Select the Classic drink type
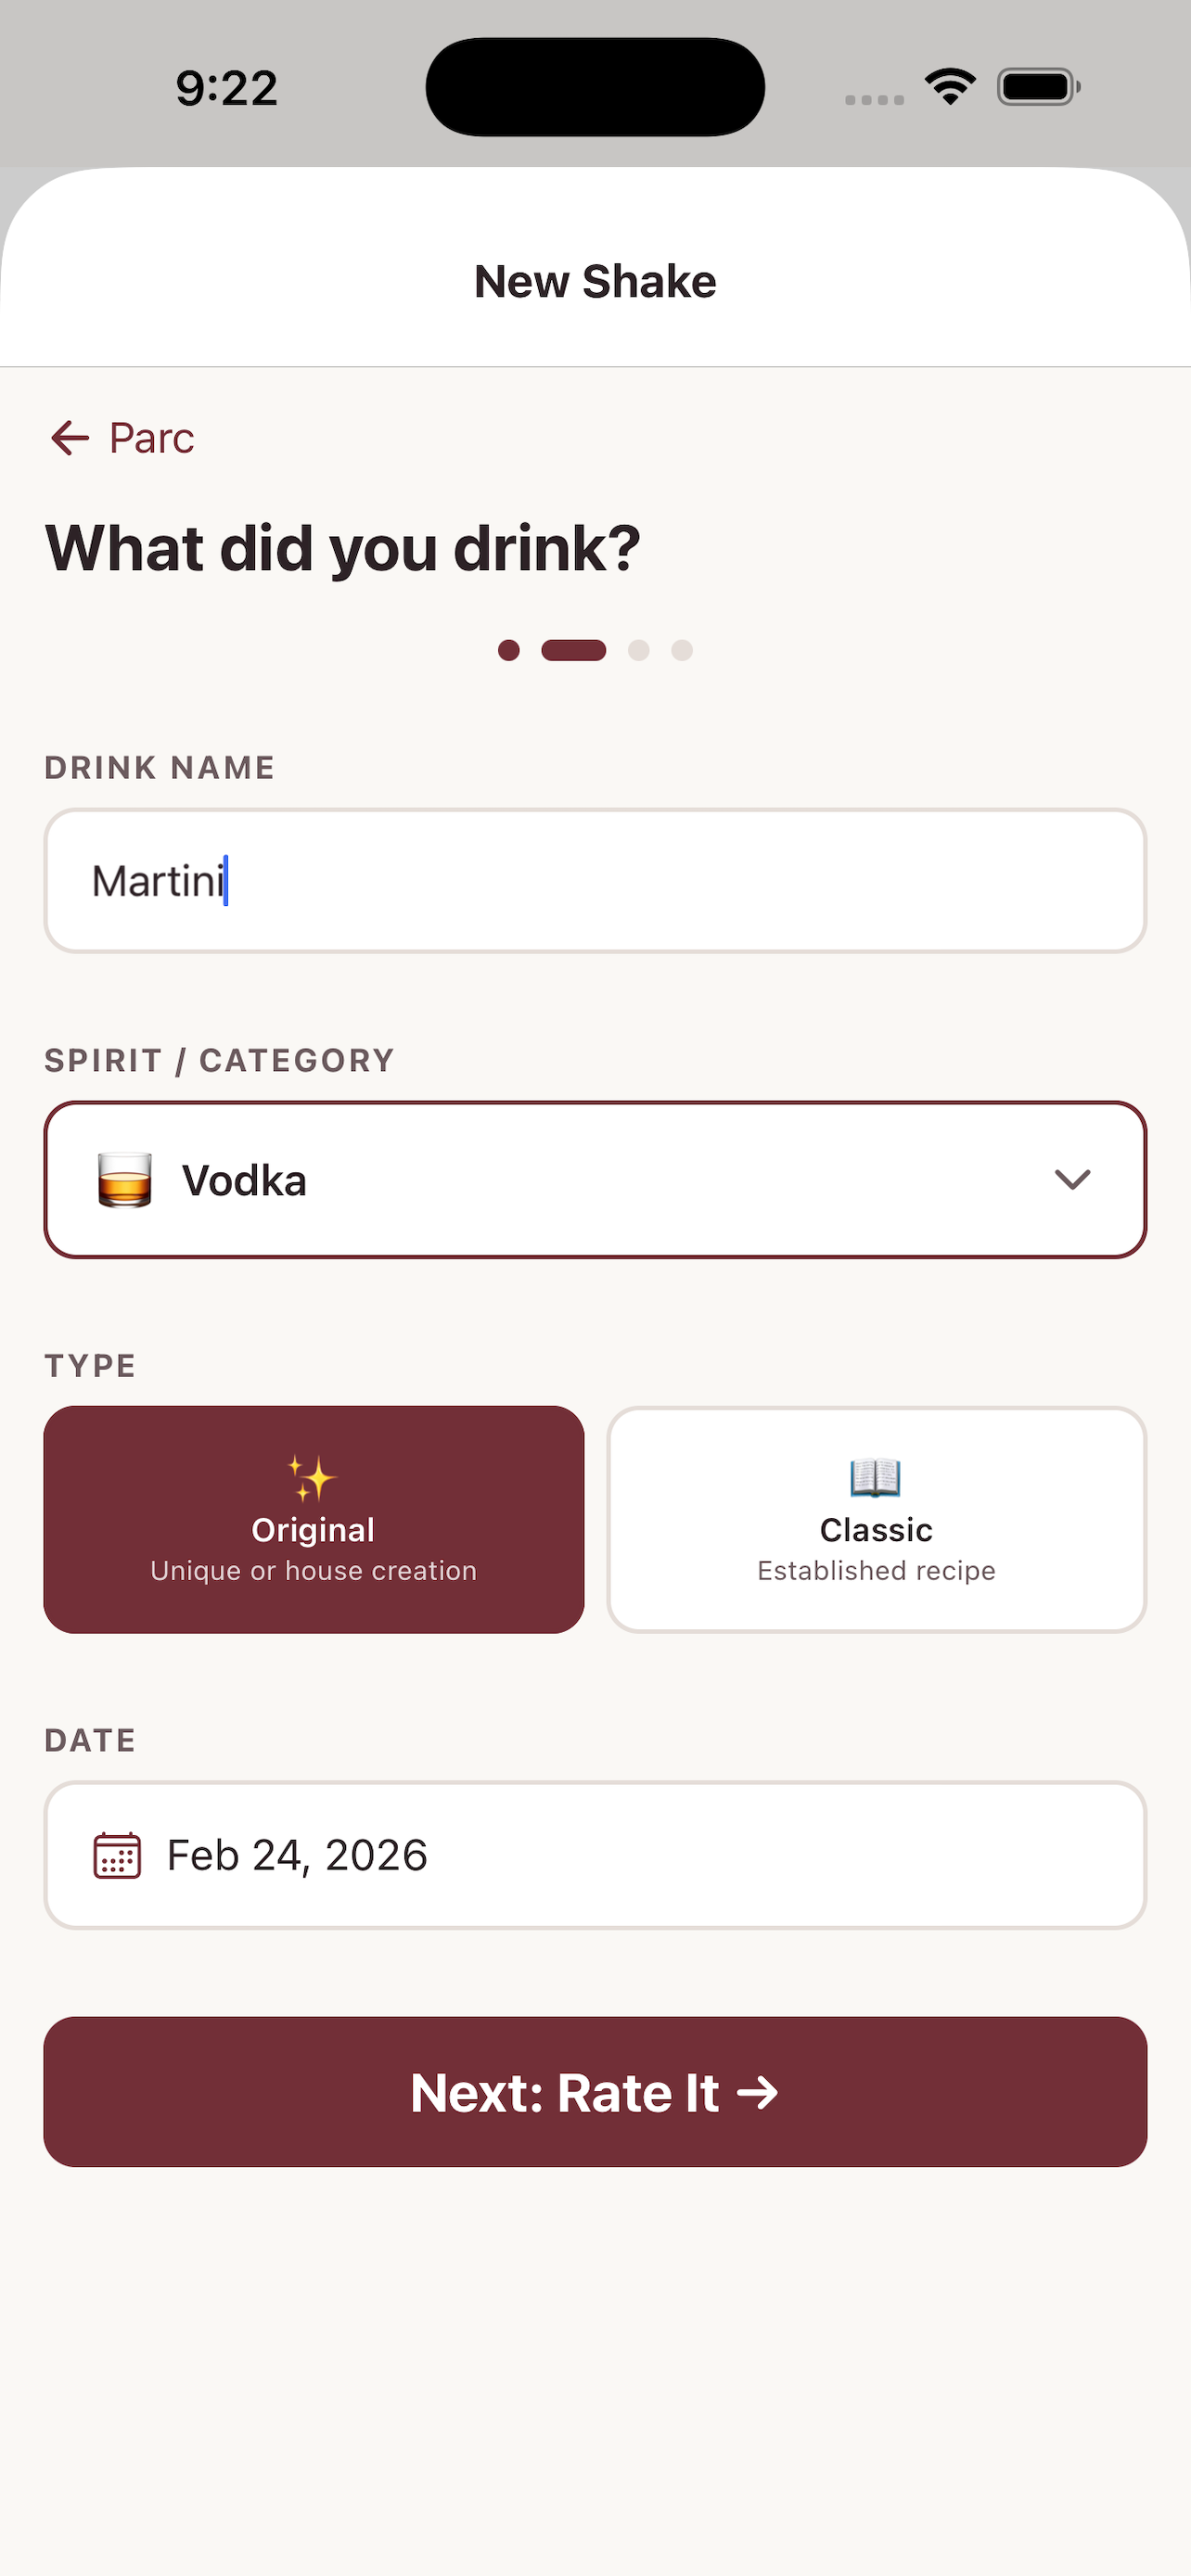 click(x=876, y=1519)
